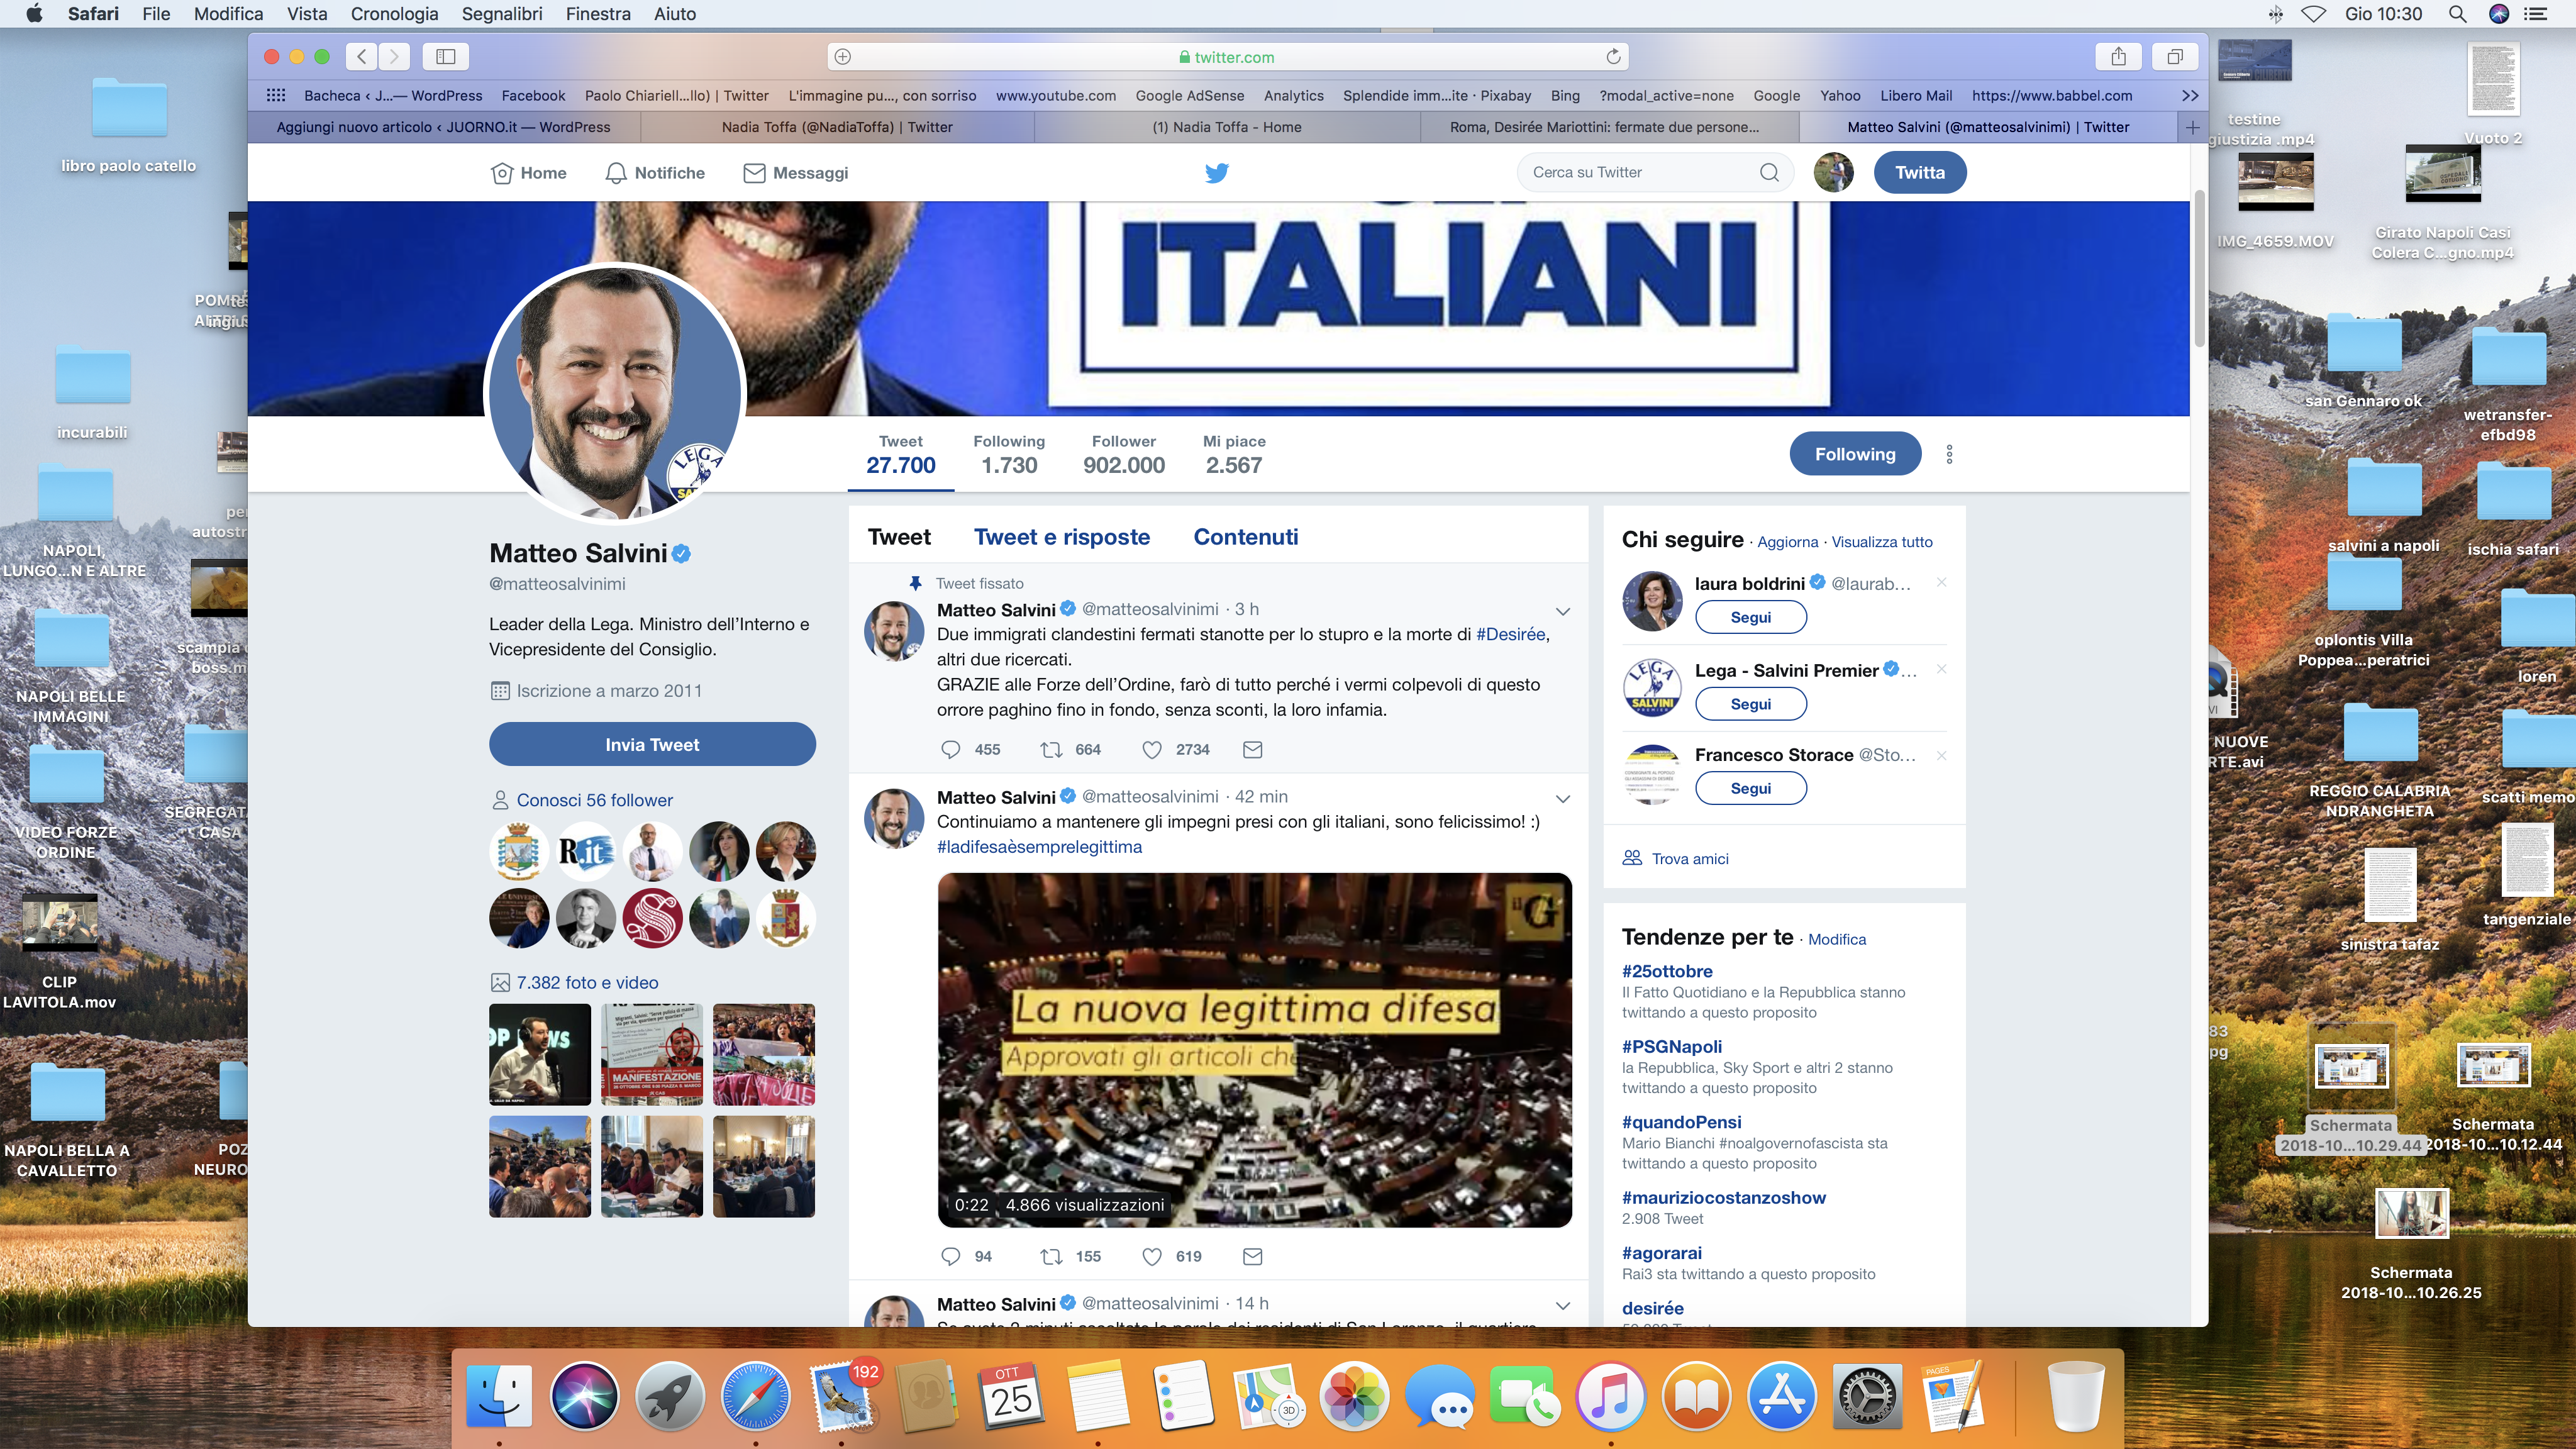Viewport: 2576px width, 1449px height.
Task: Click Invia Tweet button
Action: coord(652,744)
